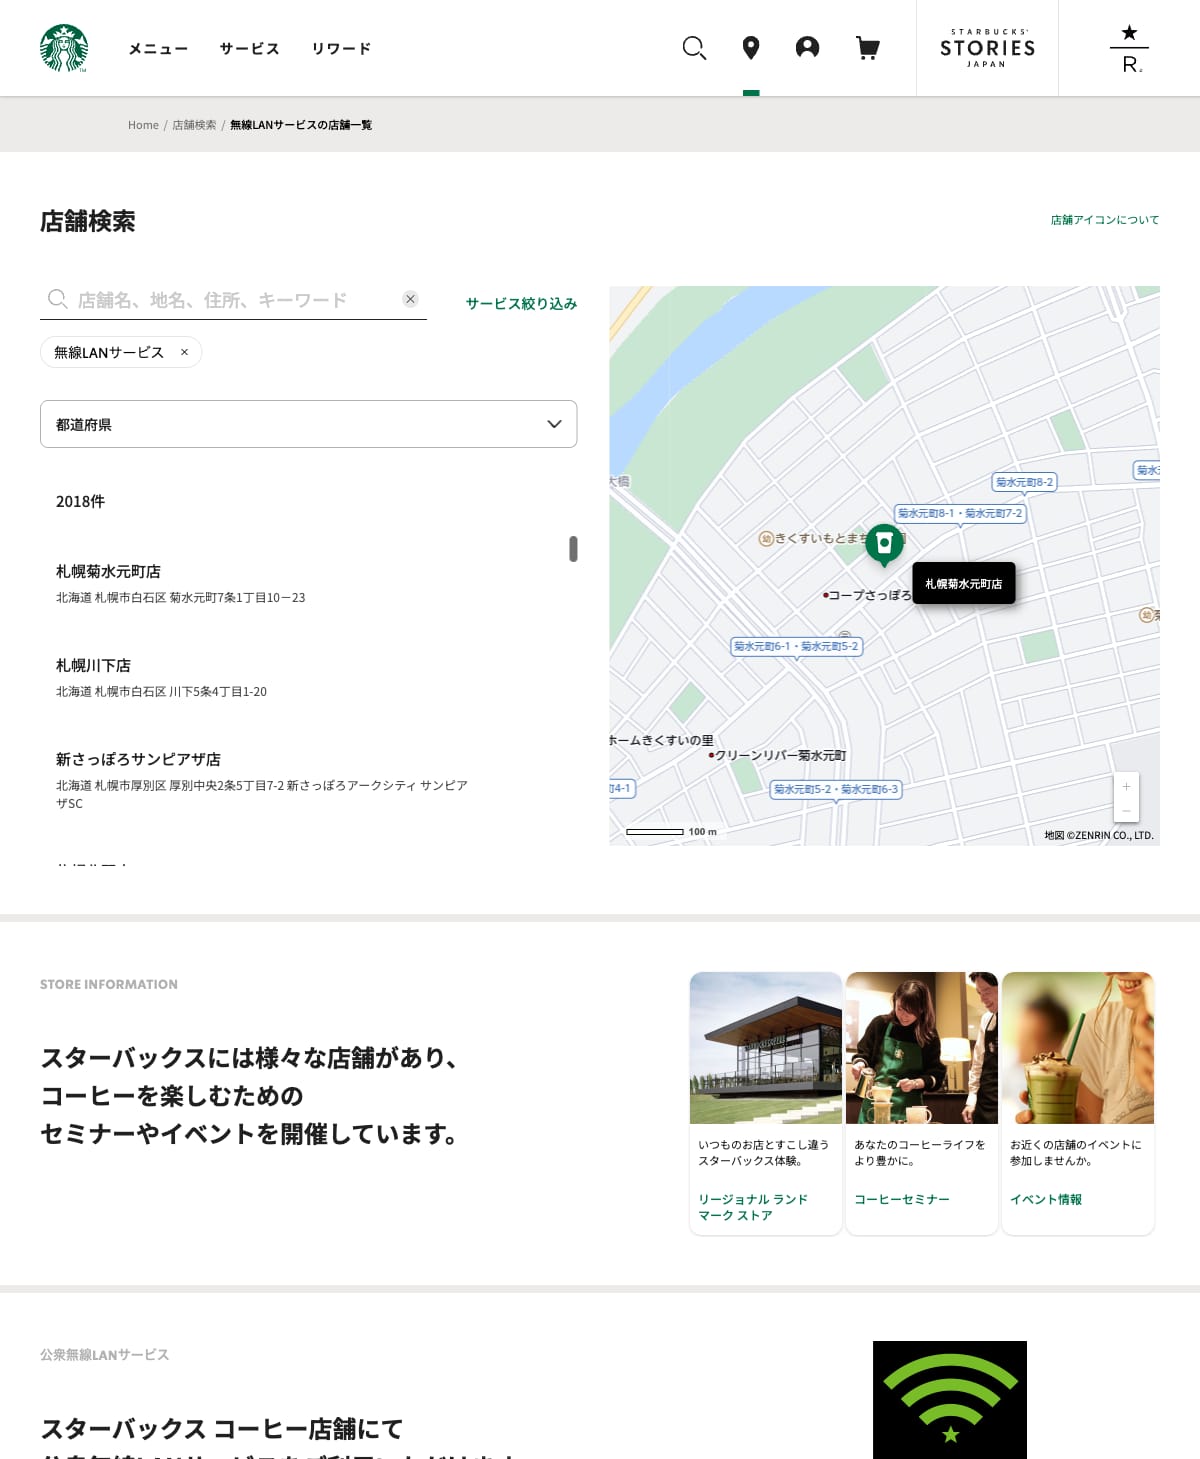Select 札幌川下店 in the list
This screenshot has height=1459, width=1200.
(93, 665)
